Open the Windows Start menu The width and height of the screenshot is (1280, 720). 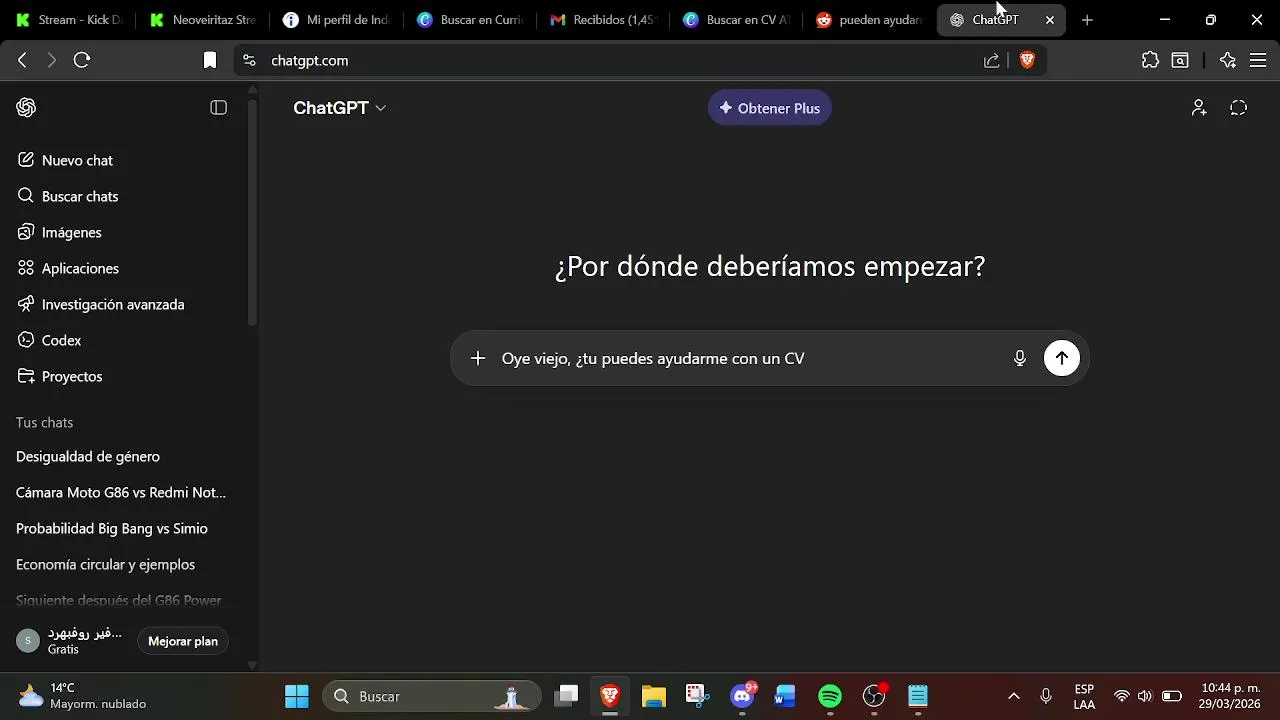[x=297, y=696]
